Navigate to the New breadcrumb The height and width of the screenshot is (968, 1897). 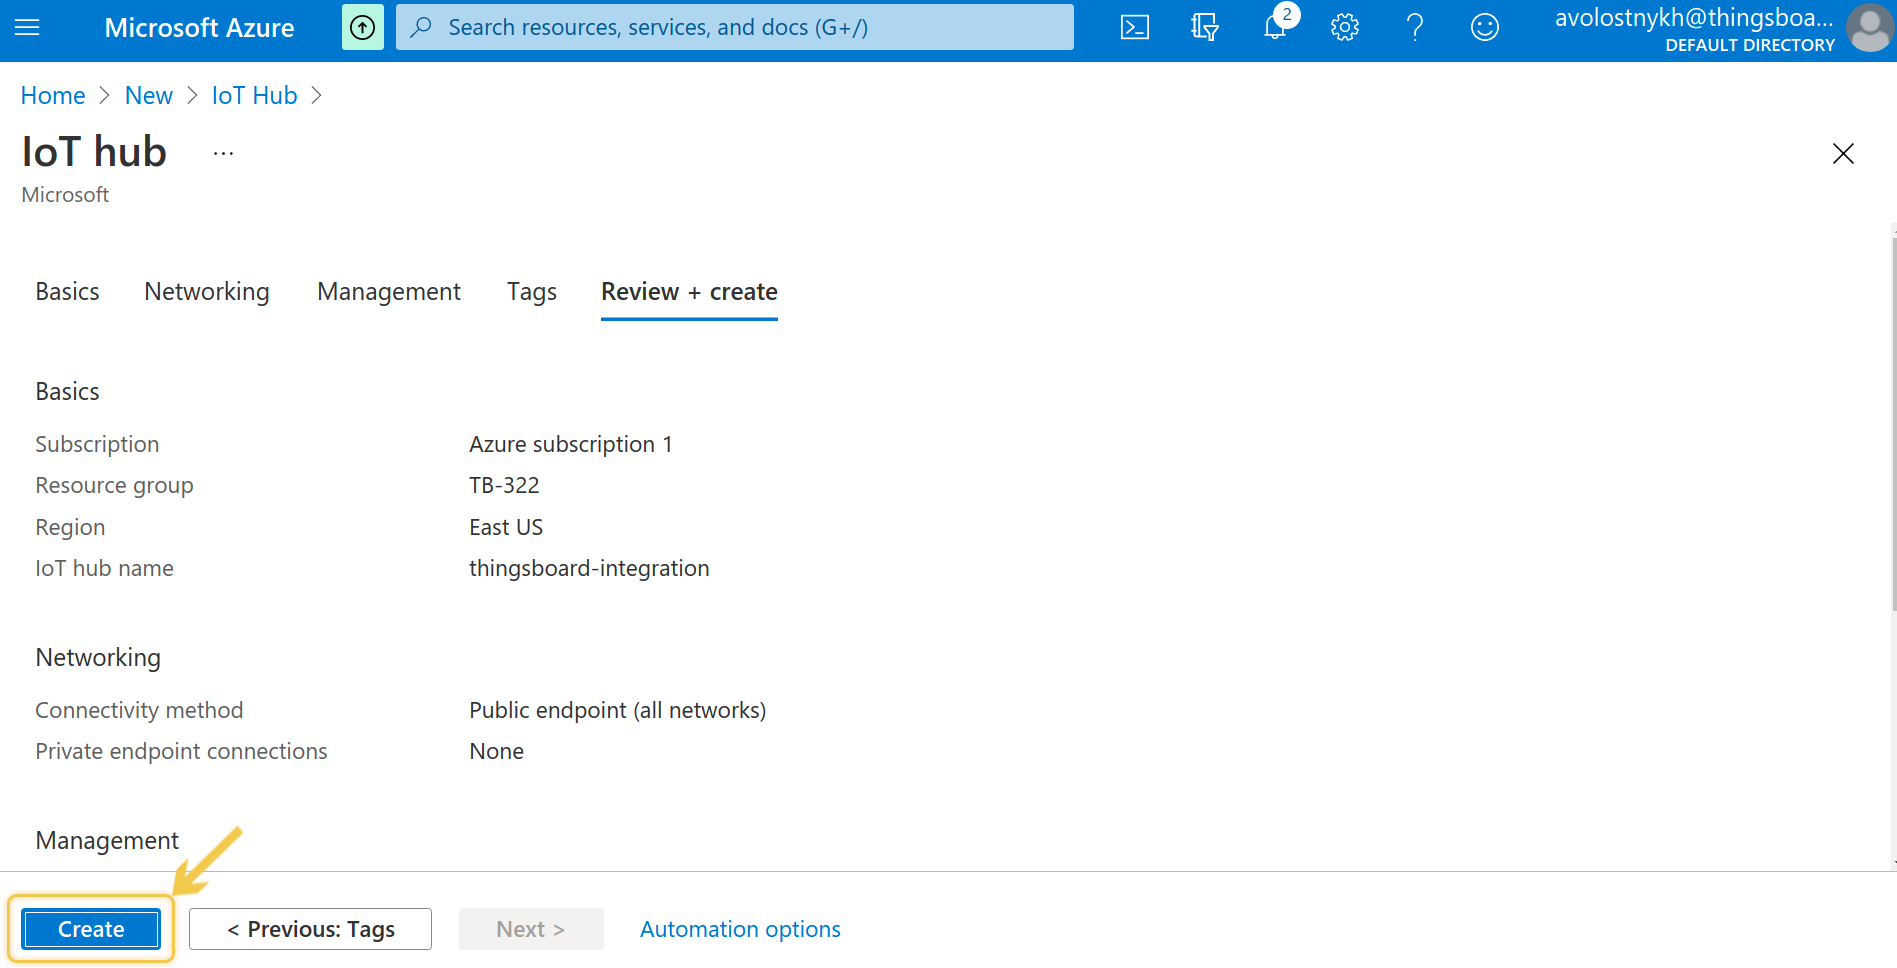coord(149,95)
